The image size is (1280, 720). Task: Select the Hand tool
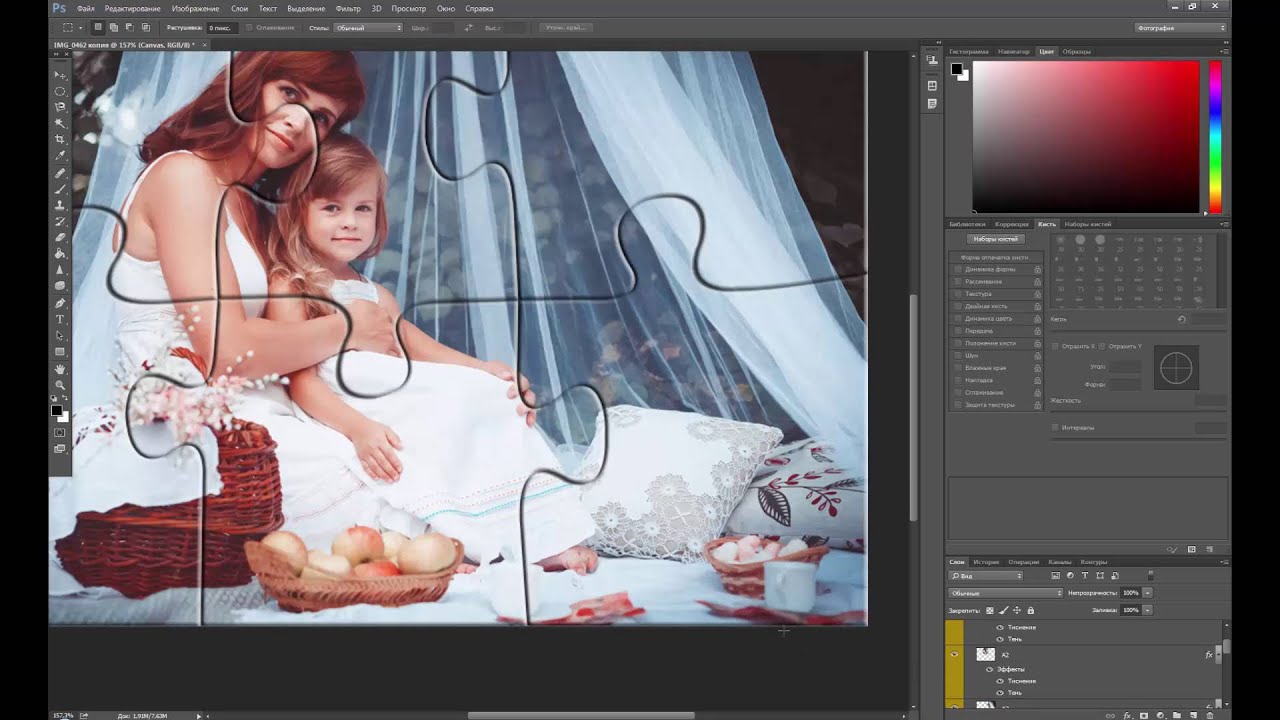tap(60, 369)
